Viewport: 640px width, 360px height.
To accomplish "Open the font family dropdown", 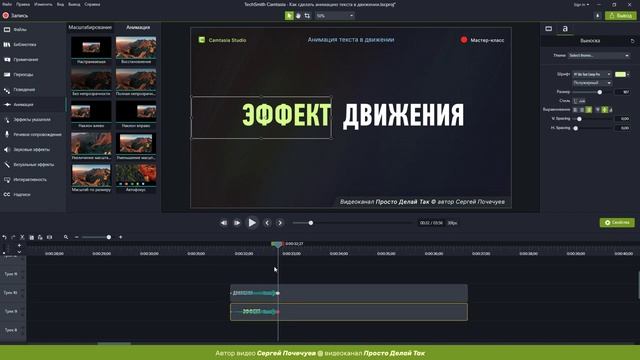I will click(592, 74).
